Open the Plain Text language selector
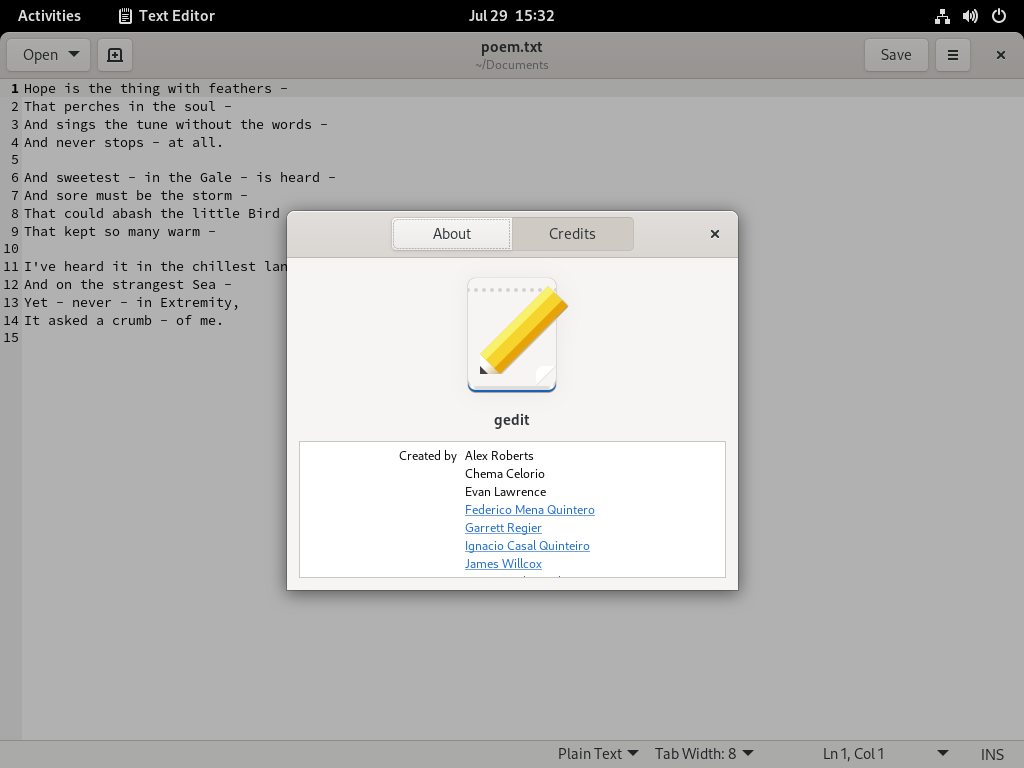The width and height of the screenshot is (1024, 768). tap(598, 754)
